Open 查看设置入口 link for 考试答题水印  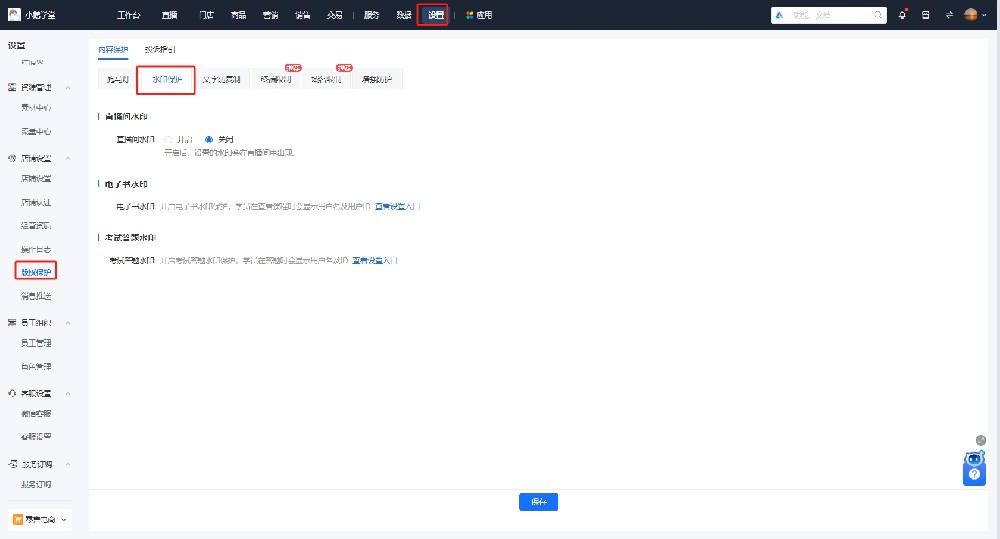coord(374,261)
